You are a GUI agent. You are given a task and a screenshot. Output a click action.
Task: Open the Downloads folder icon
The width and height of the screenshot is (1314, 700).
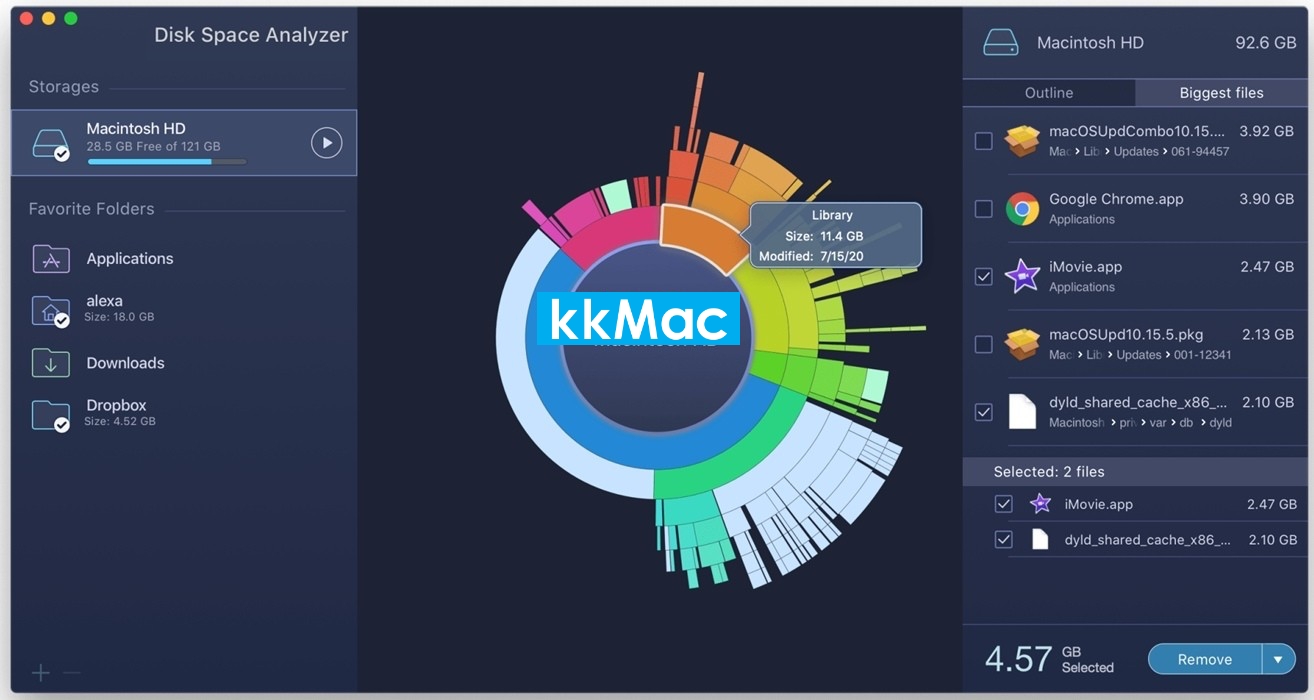[x=51, y=362]
